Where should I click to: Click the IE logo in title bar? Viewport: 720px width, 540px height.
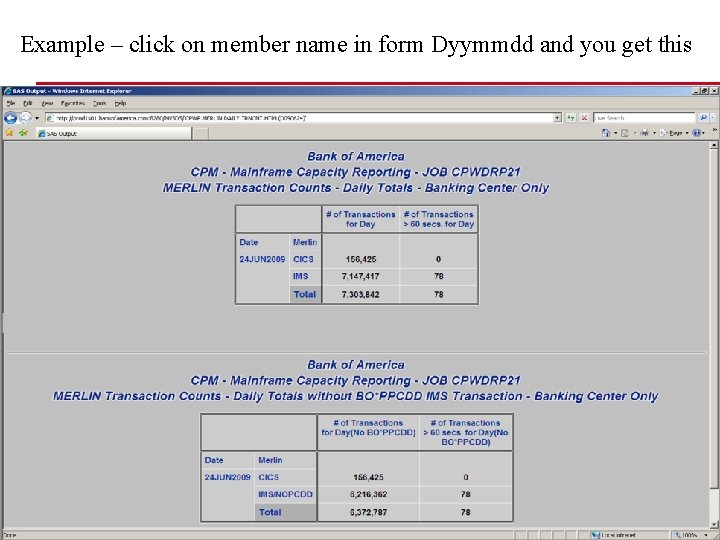click(7, 91)
